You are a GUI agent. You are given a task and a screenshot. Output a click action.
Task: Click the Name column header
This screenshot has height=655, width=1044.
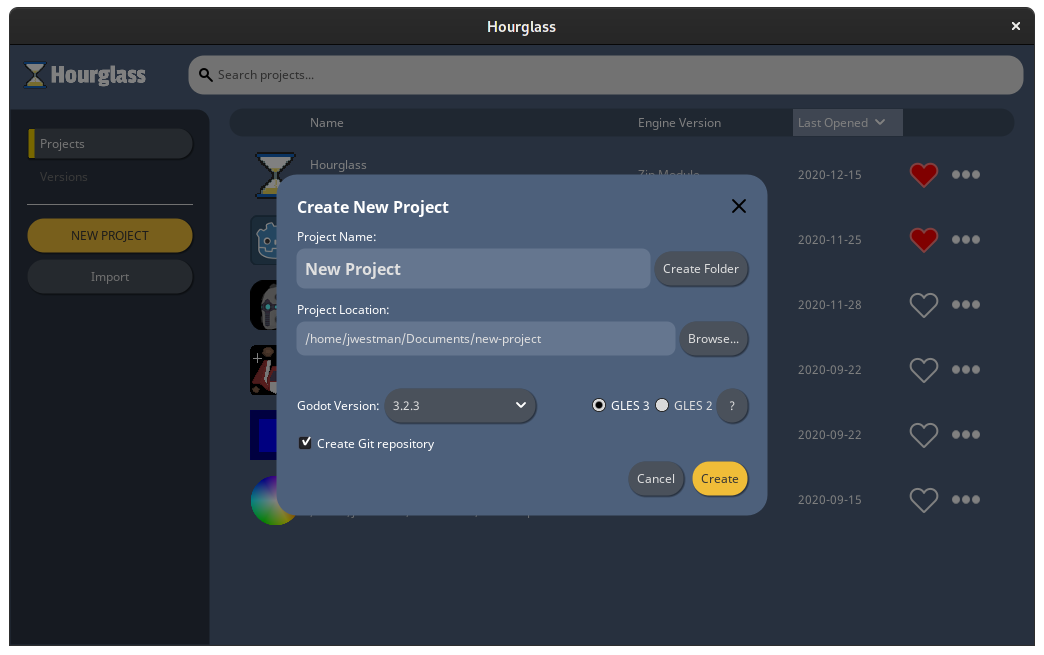click(x=327, y=122)
